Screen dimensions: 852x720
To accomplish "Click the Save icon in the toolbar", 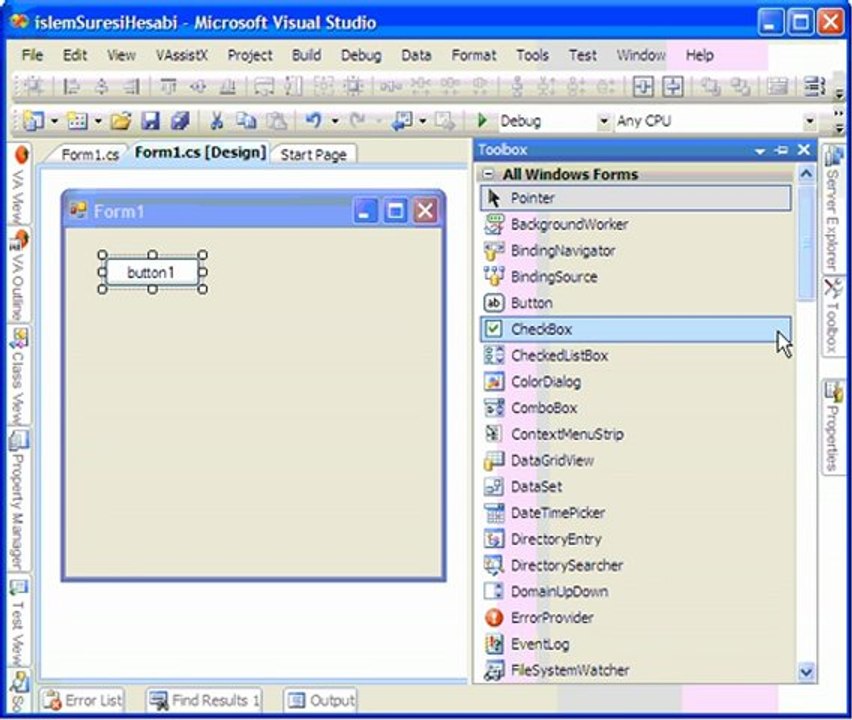I will (150, 121).
